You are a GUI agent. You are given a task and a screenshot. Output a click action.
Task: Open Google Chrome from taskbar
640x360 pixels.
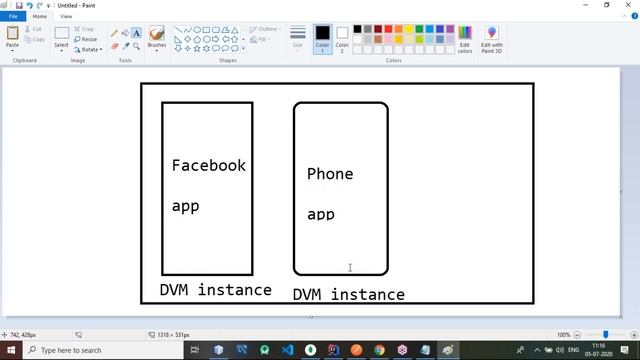tap(380, 350)
